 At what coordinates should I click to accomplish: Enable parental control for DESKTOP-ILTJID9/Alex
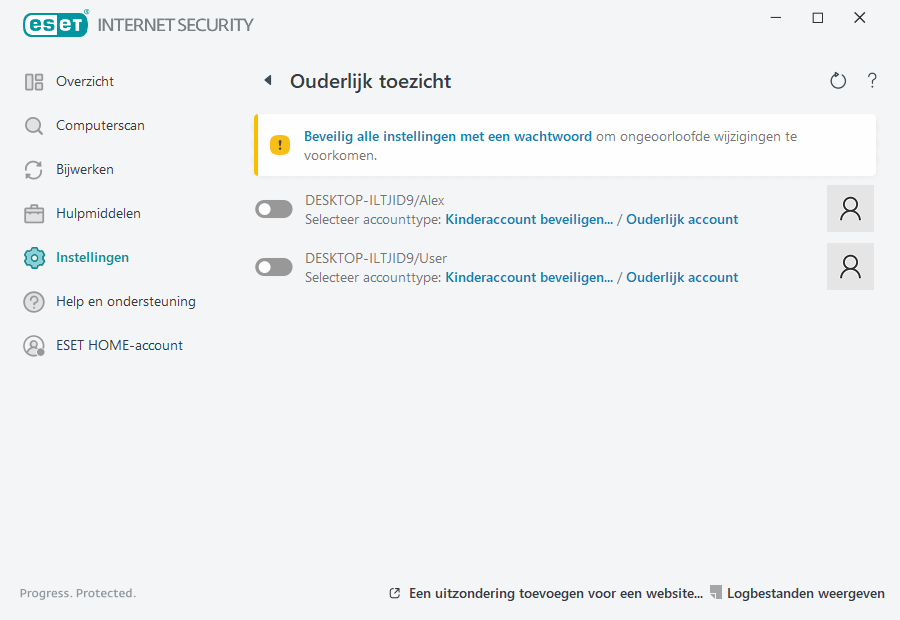(274, 209)
